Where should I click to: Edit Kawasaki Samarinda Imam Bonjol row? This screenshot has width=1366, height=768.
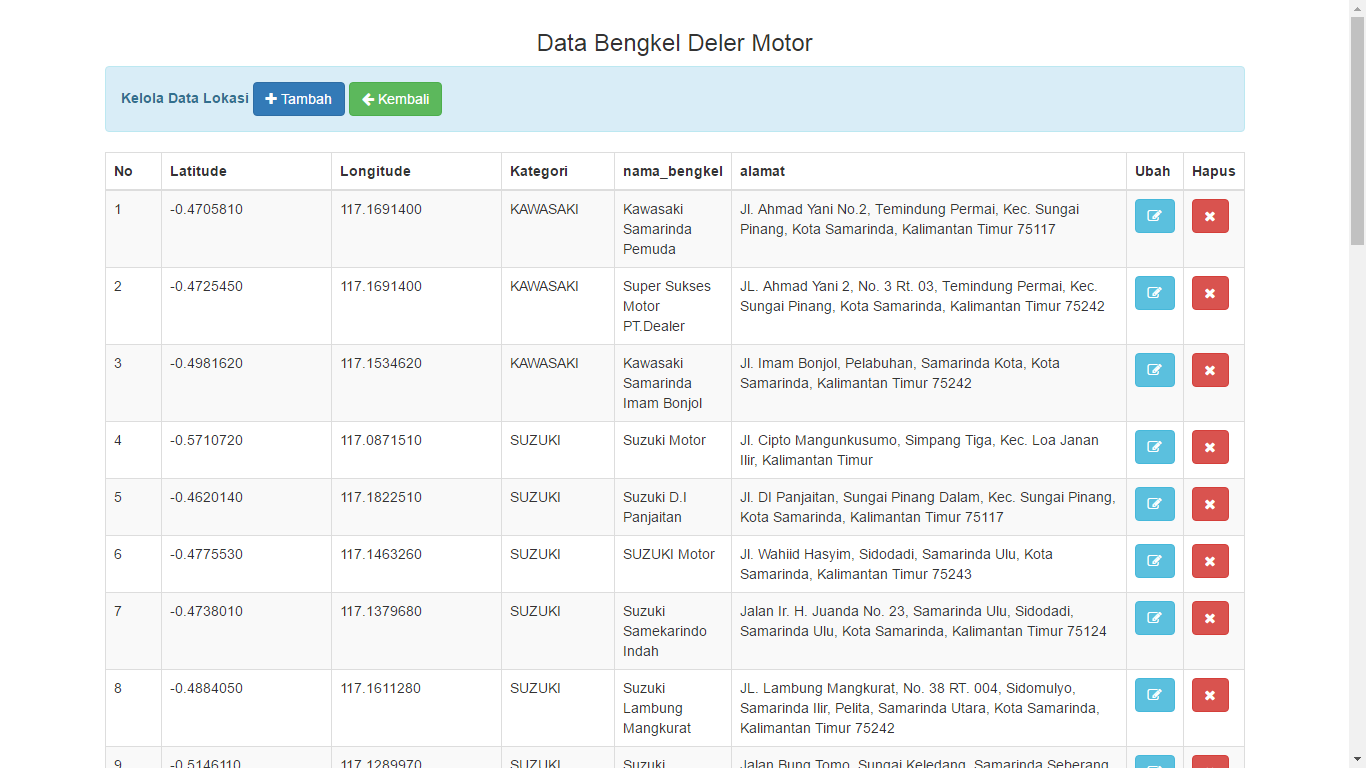(x=1154, y=370)
